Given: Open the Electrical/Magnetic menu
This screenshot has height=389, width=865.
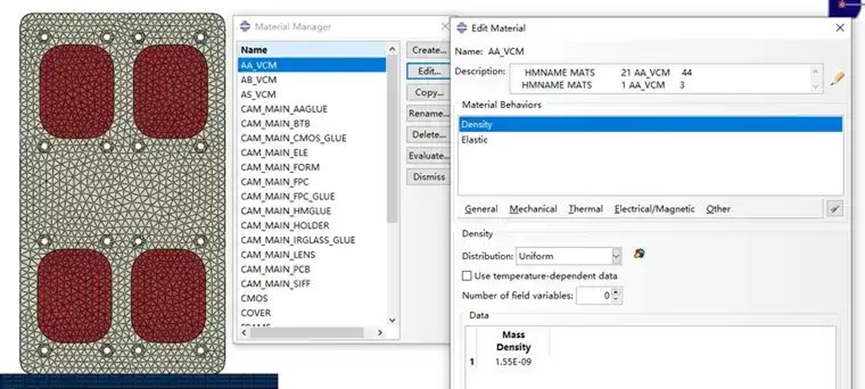Looking at the screenshot, I should pos(654,209).
